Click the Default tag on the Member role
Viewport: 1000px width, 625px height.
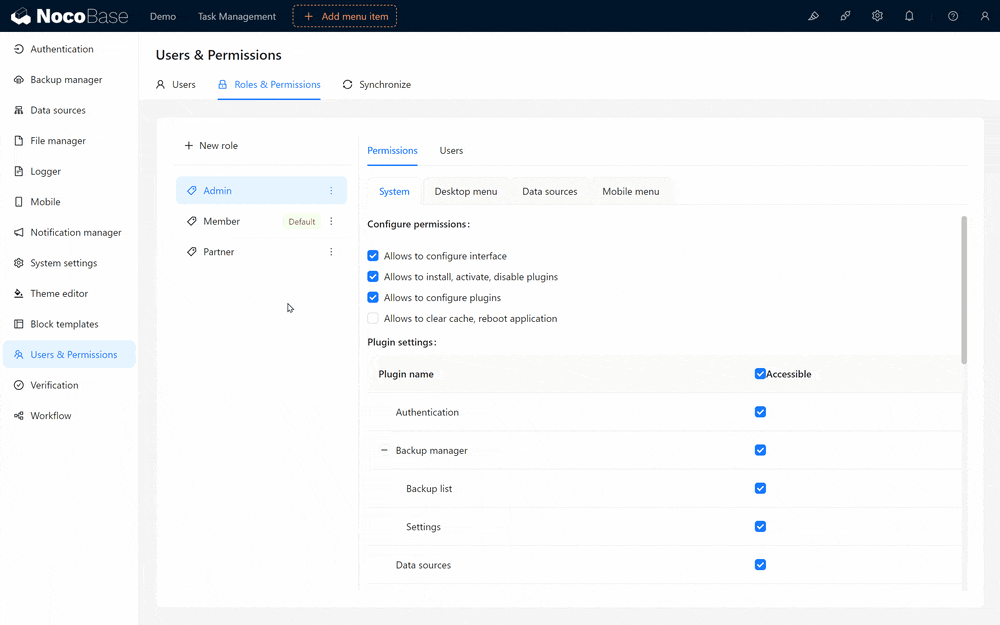tap(302, 222)
